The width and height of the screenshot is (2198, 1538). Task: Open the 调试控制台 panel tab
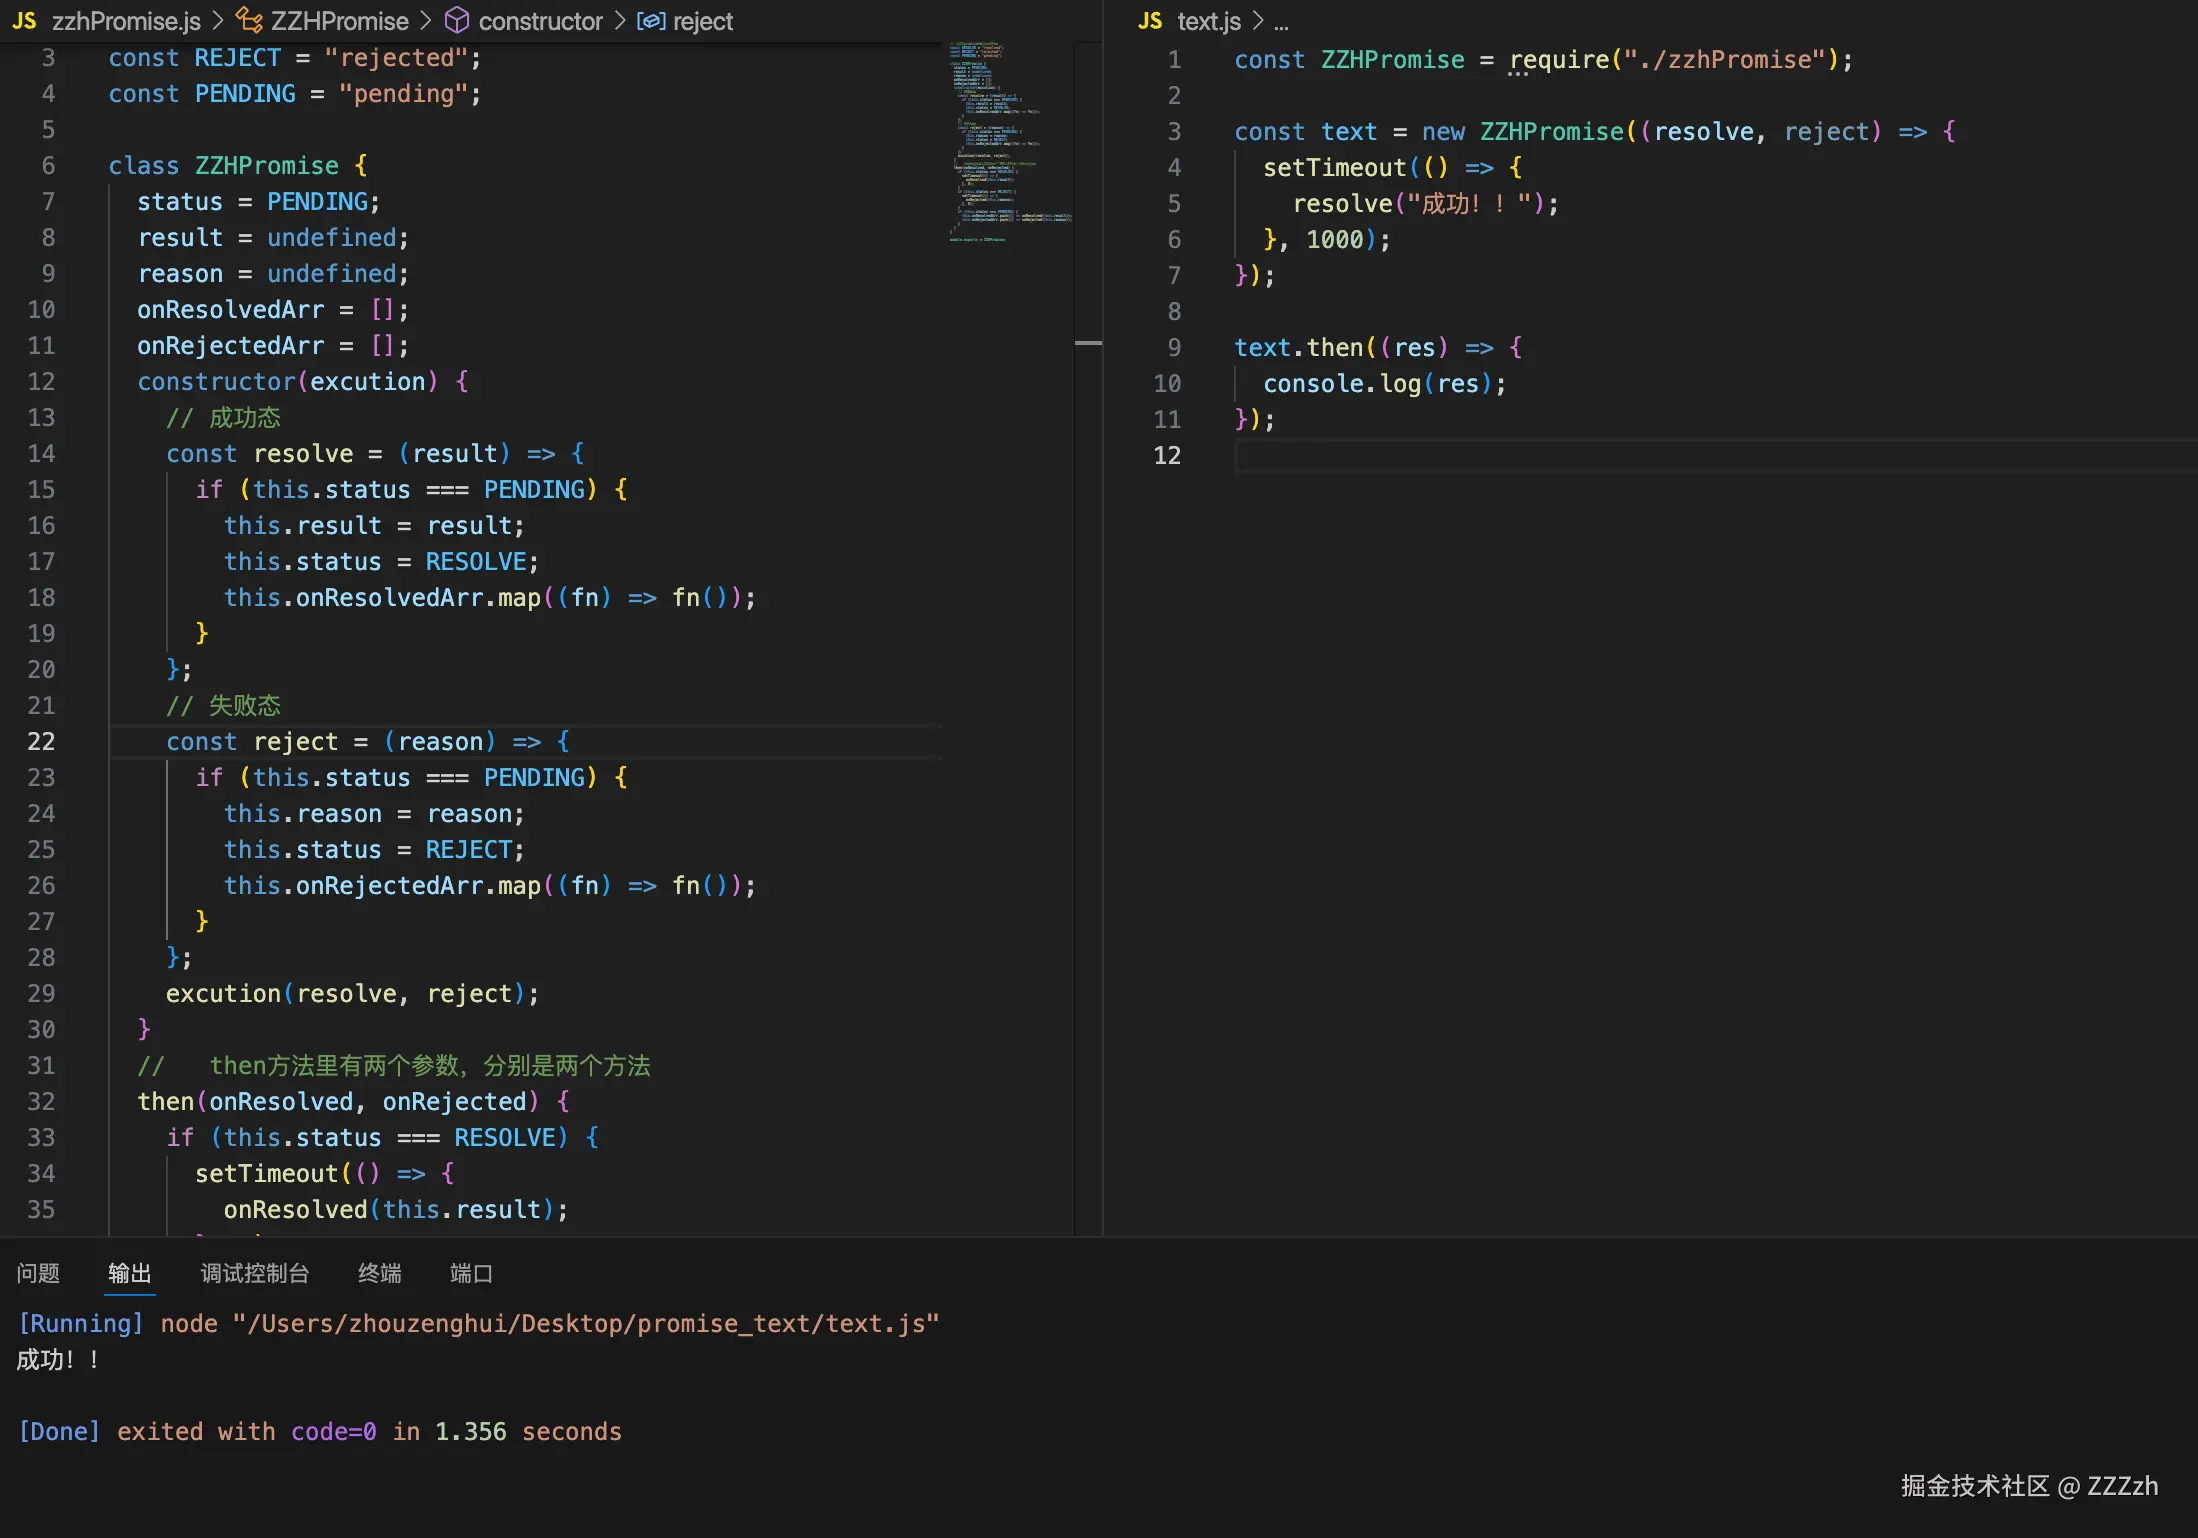click(254, 1273)
